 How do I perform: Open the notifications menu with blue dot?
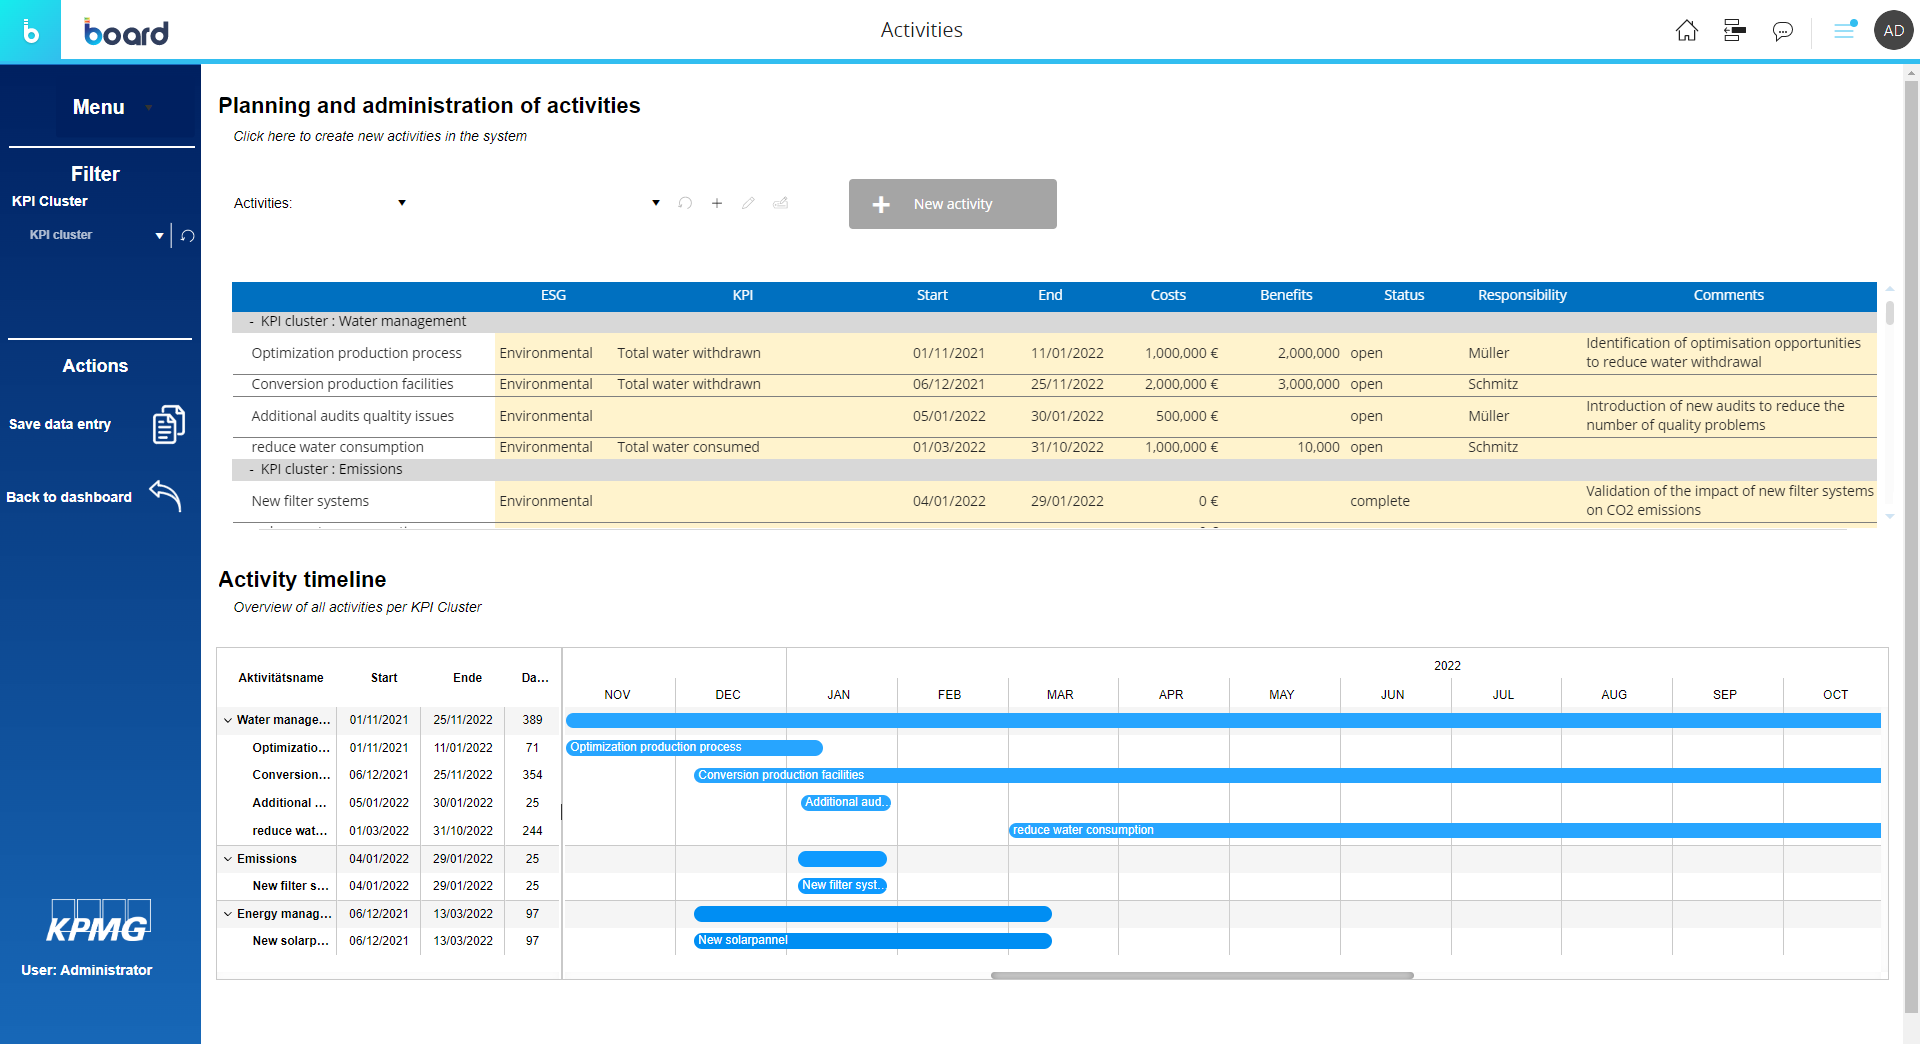click(x=1844, y=31)
